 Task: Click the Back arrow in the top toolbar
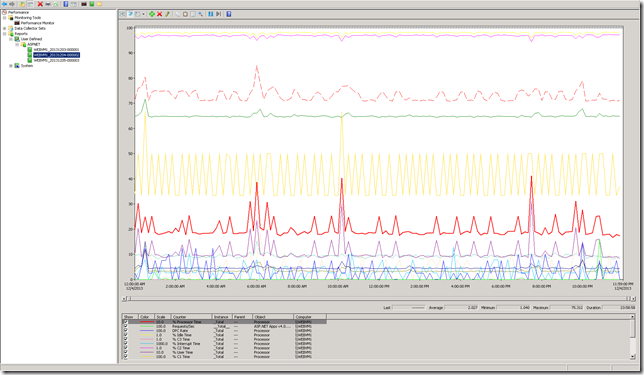pyautogui.click(x=5, y=4)
